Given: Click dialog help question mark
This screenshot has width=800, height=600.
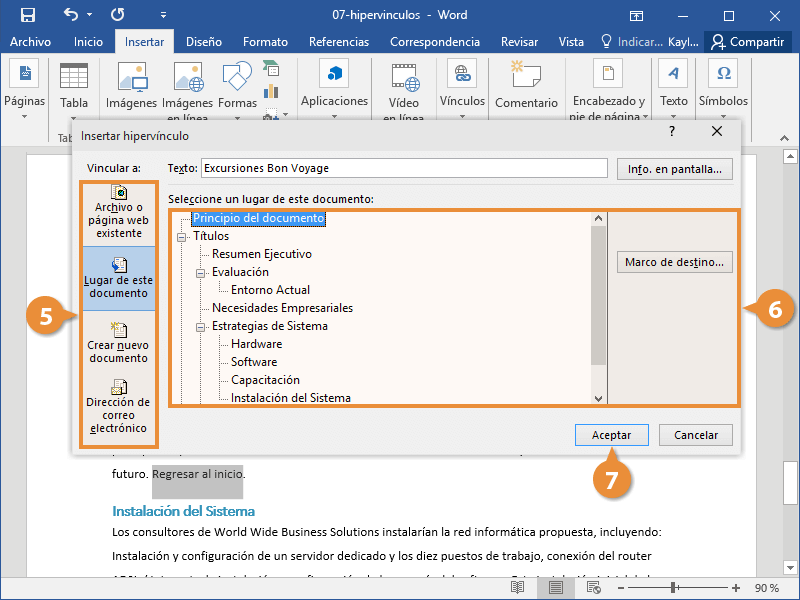Looking at the screenshot, I should click(672, 132).
